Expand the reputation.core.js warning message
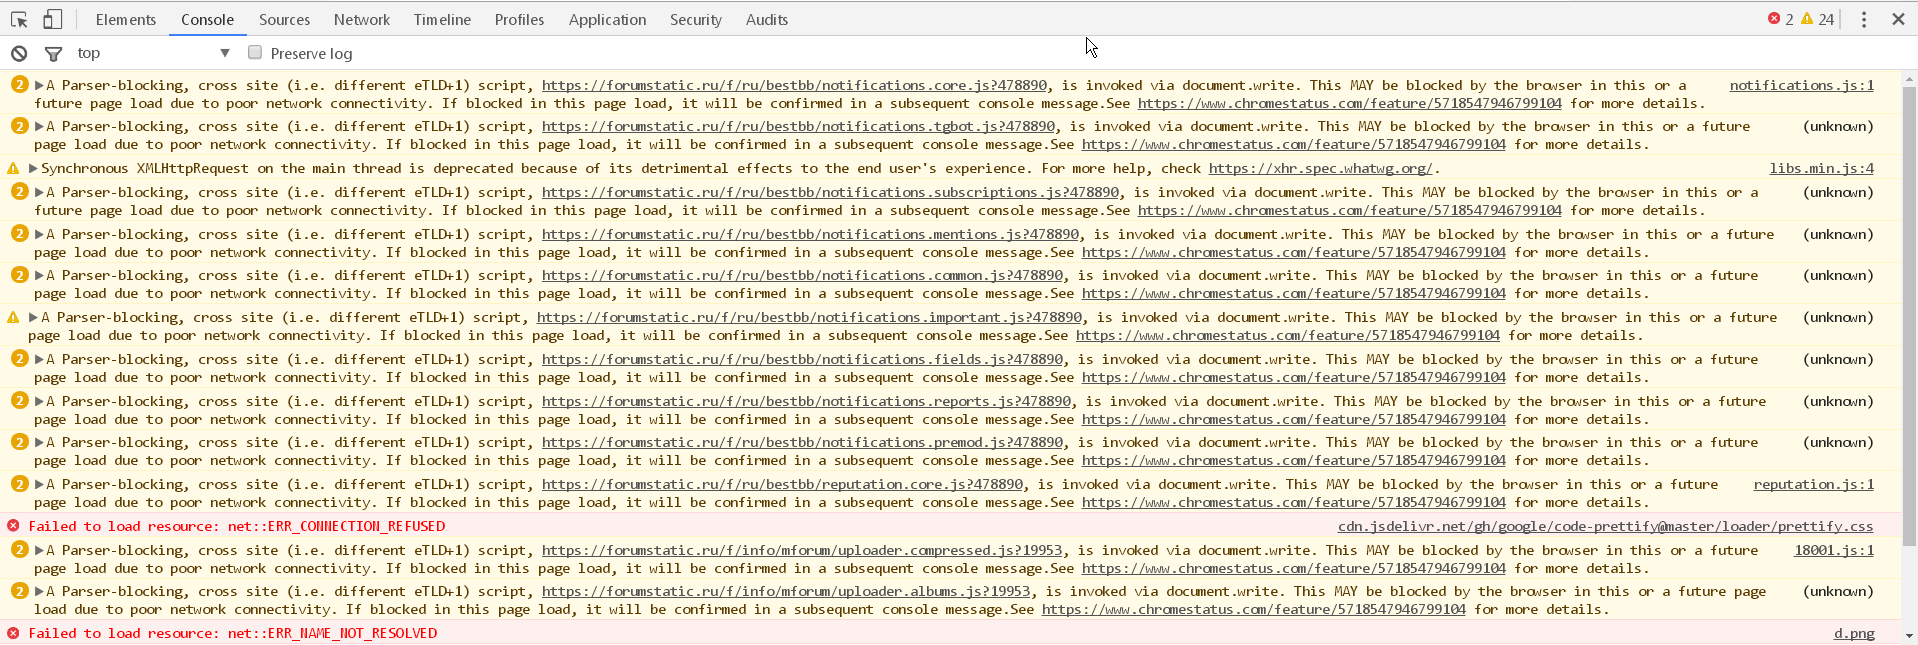Image resolution: width=1918 pixels, height=645 pixels. click(x=40, y=484)
